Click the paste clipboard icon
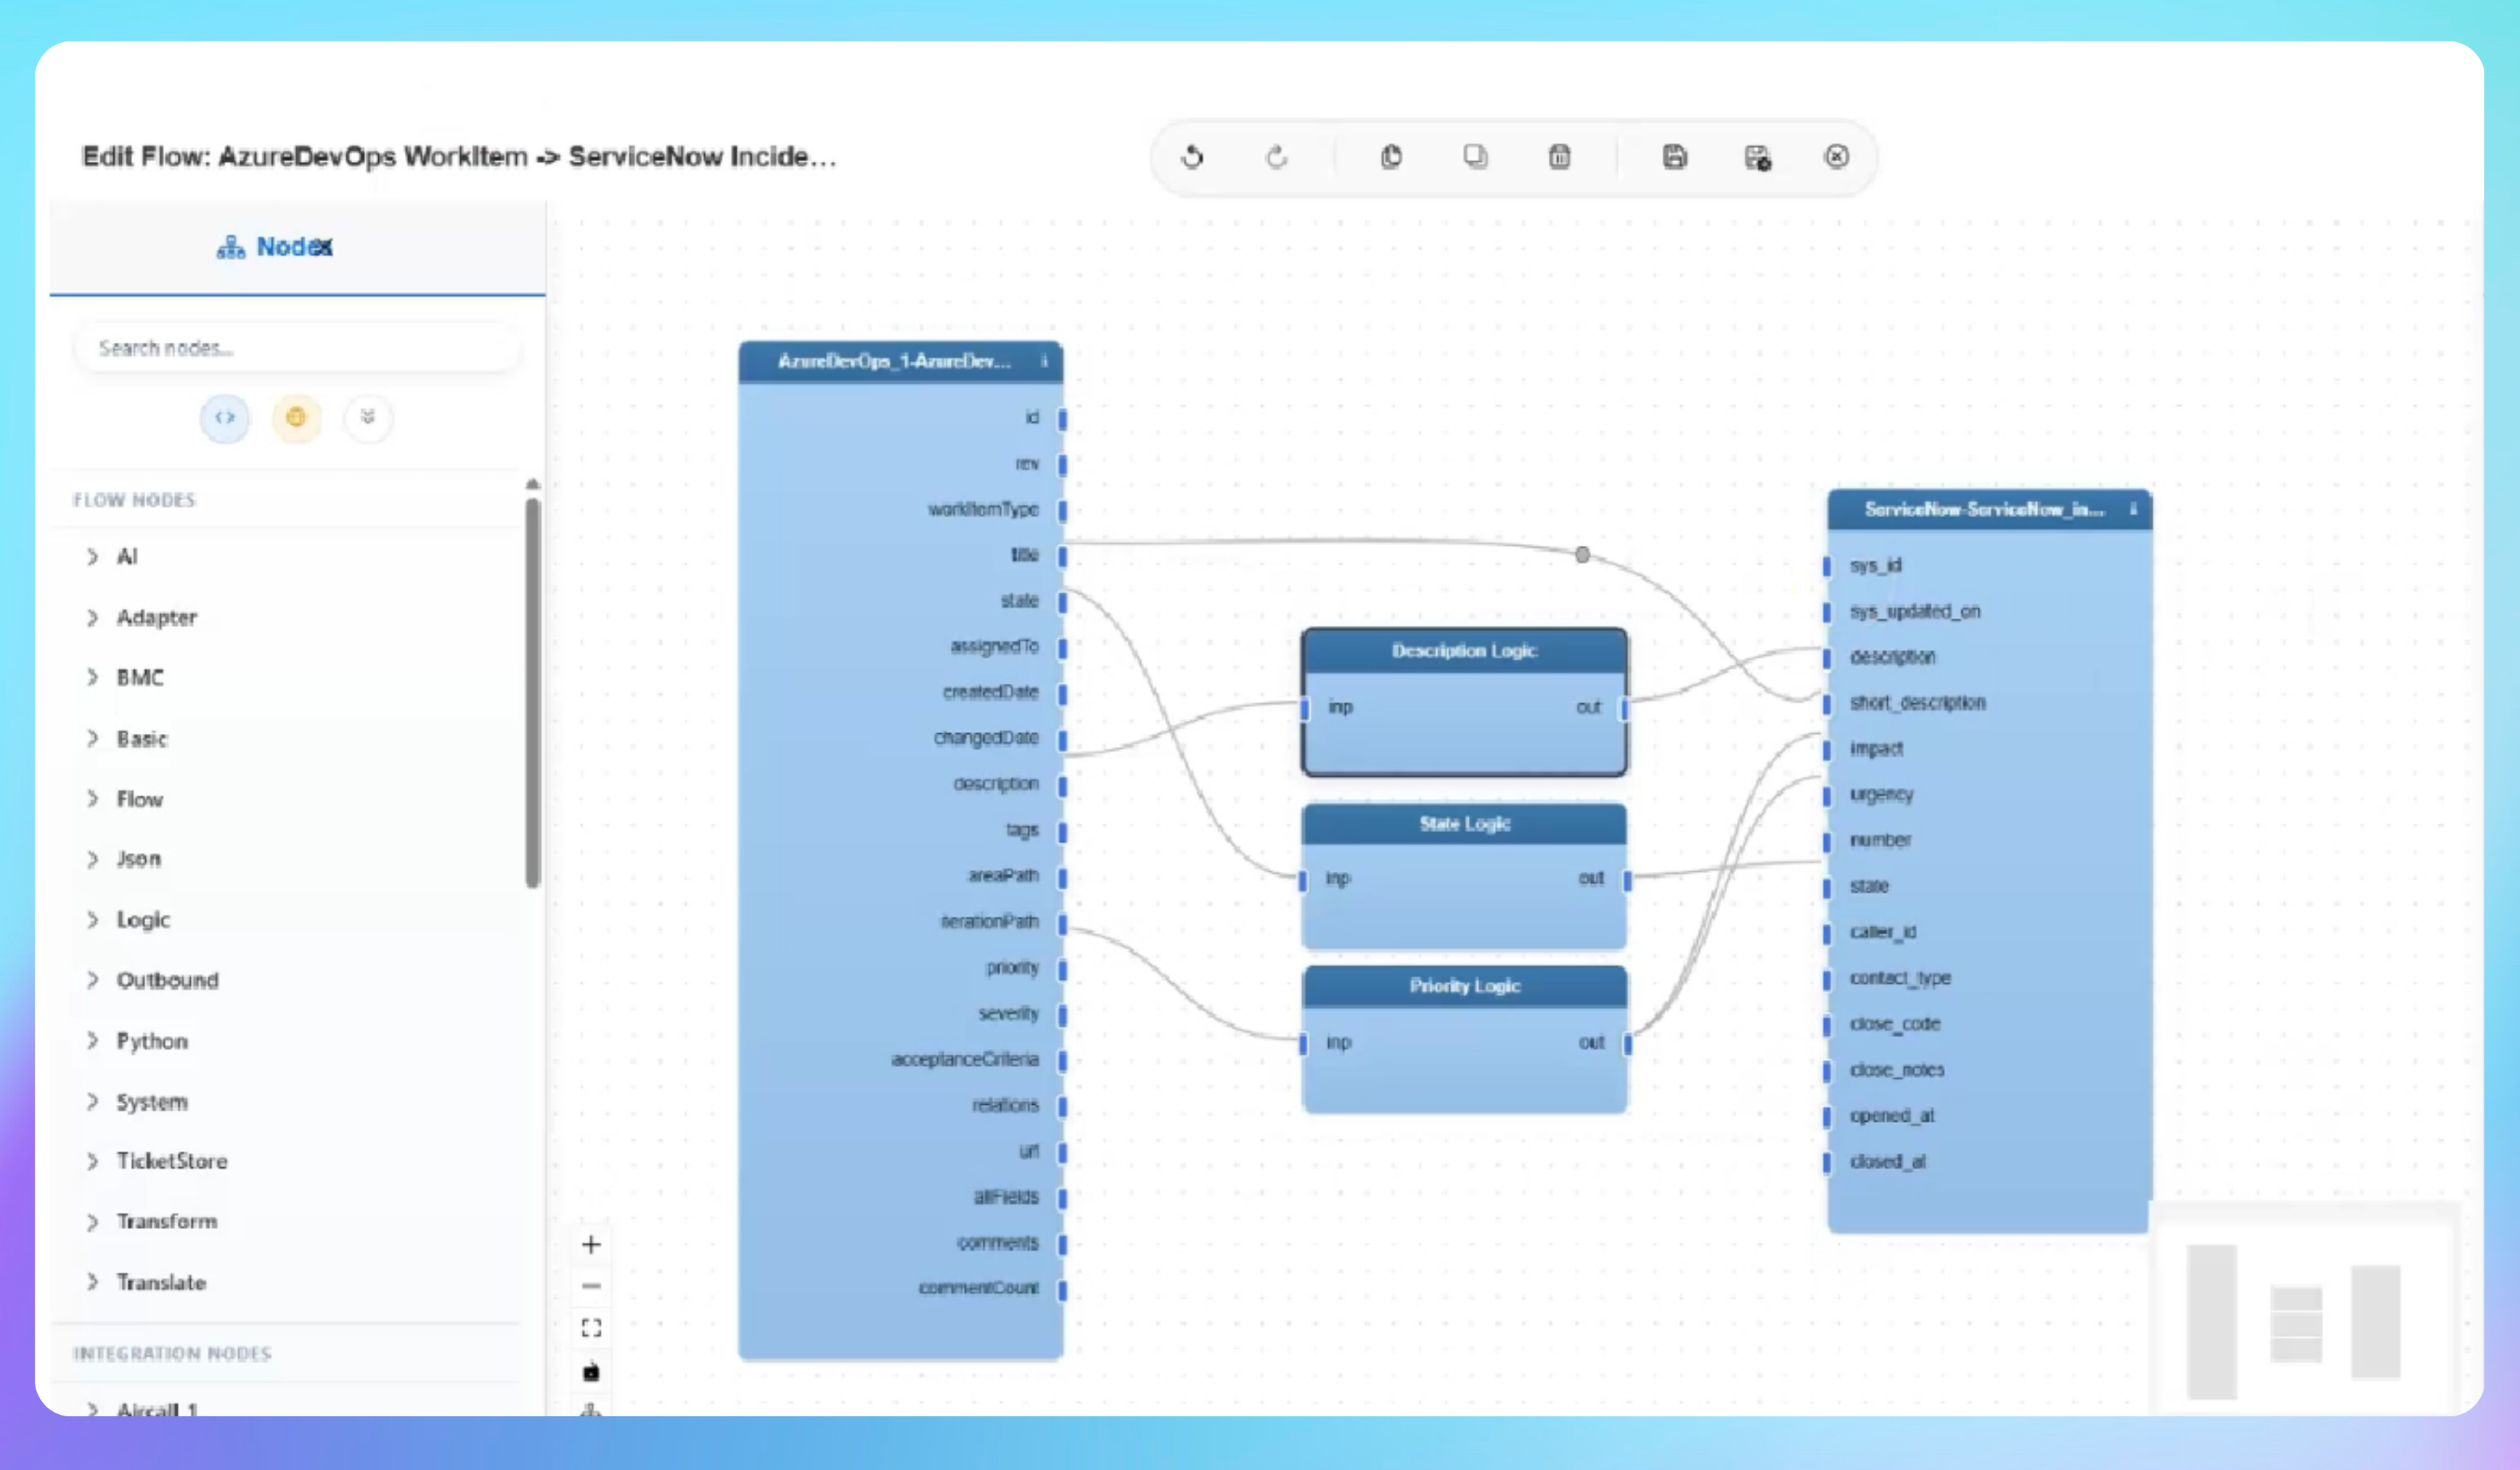The height and width of the screenshot is (1470, 2520). click(x=1391, y=157)
